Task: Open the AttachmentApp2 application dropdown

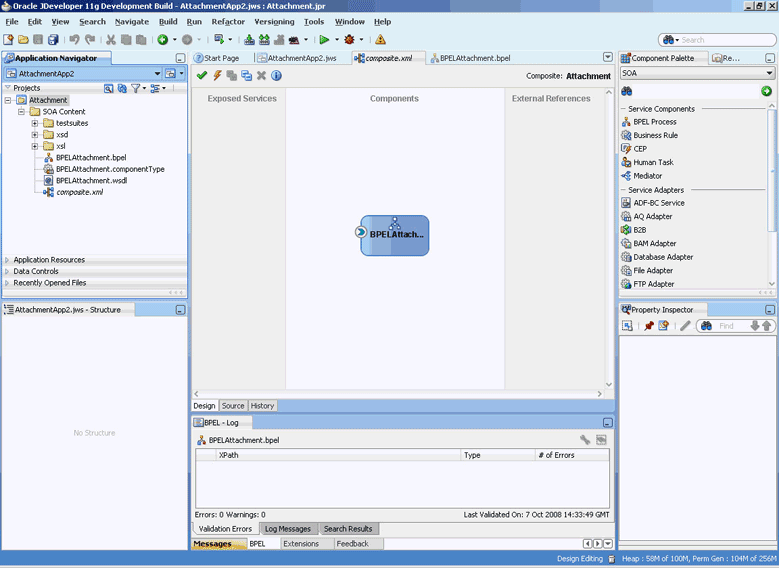Action: pyautogui.click(x=156, y=74)
